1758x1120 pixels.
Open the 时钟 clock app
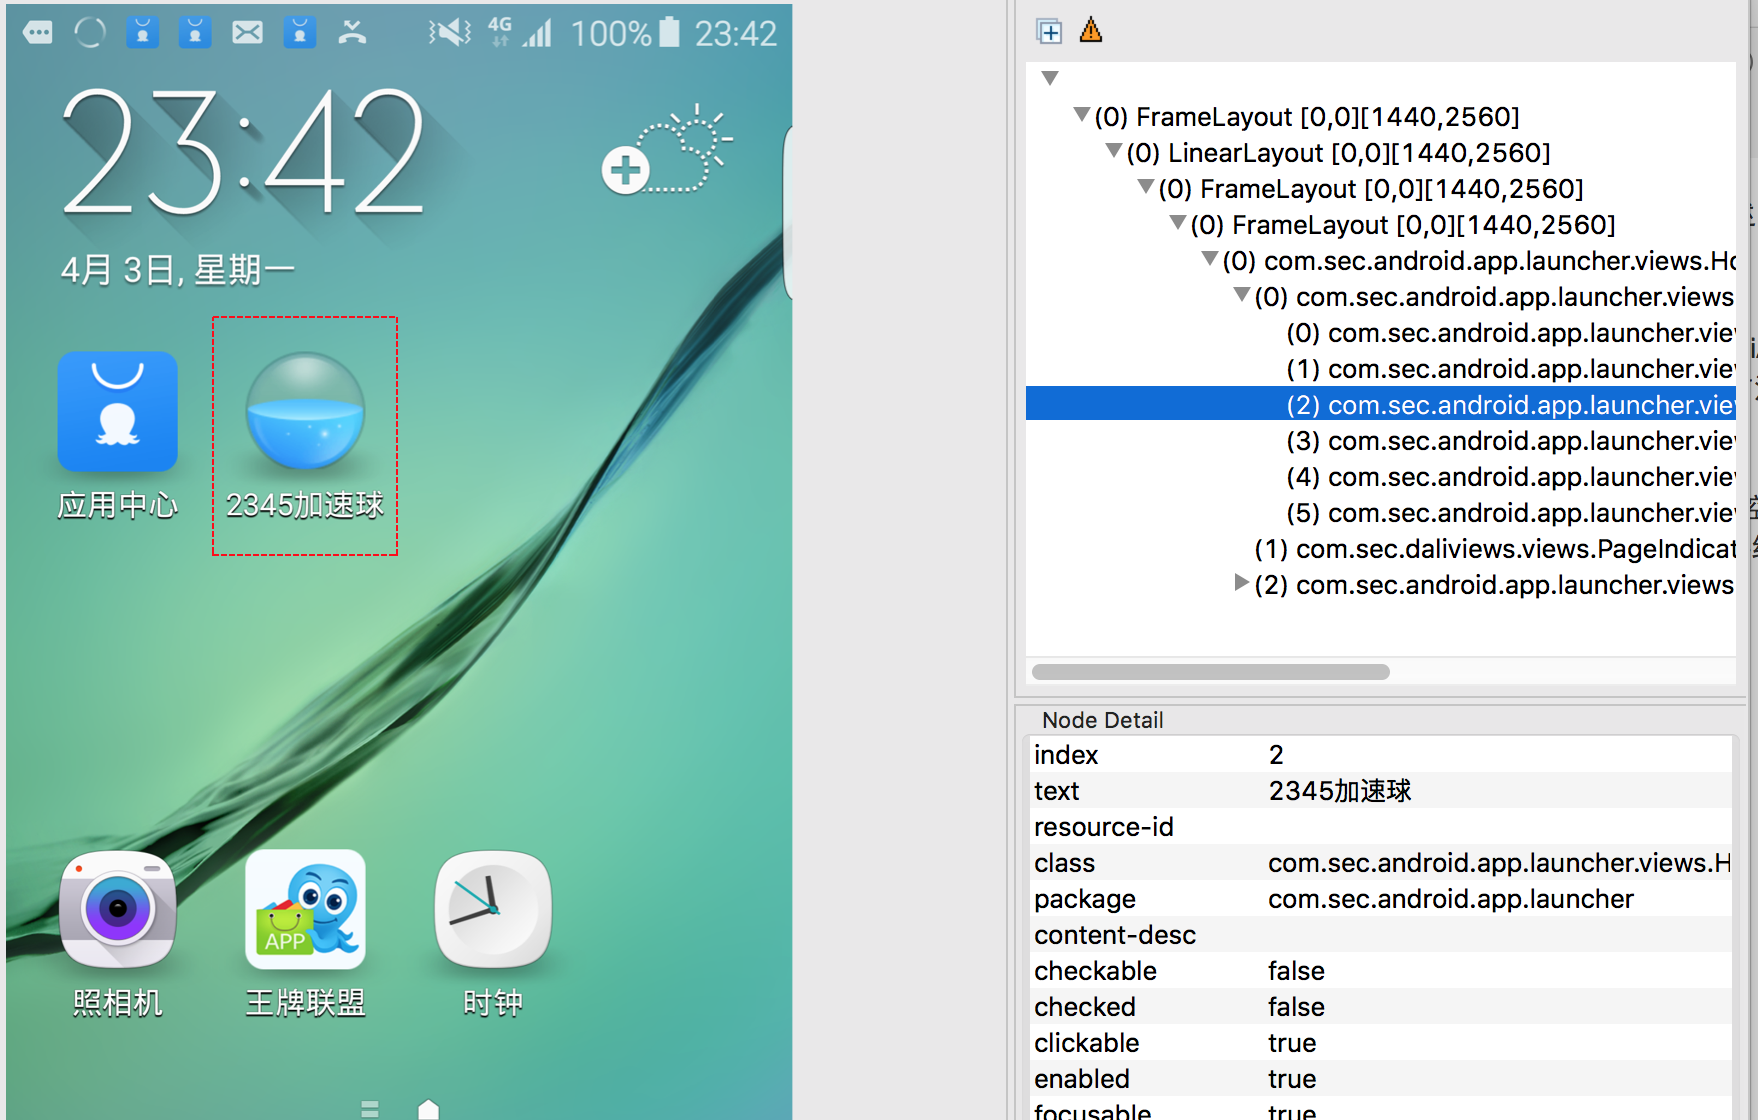(x=492, y=910)
